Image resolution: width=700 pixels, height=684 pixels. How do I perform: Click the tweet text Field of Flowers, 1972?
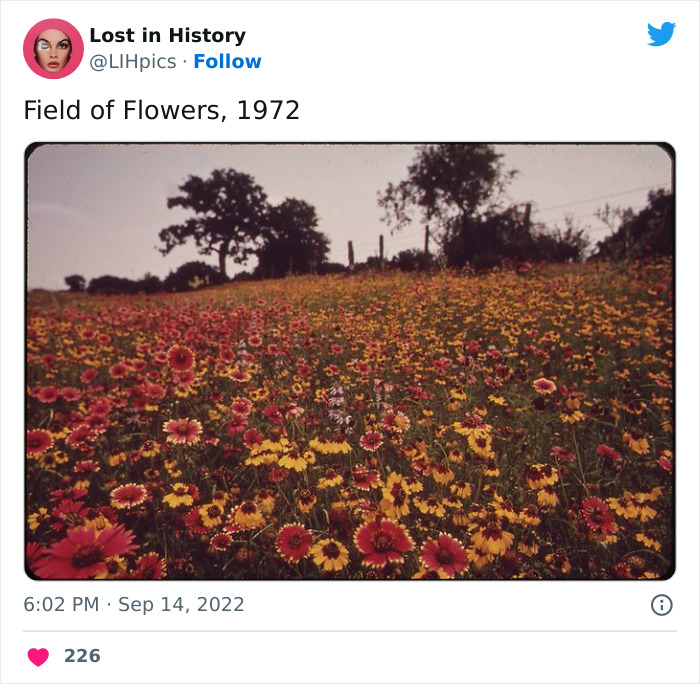coord(161,110)
